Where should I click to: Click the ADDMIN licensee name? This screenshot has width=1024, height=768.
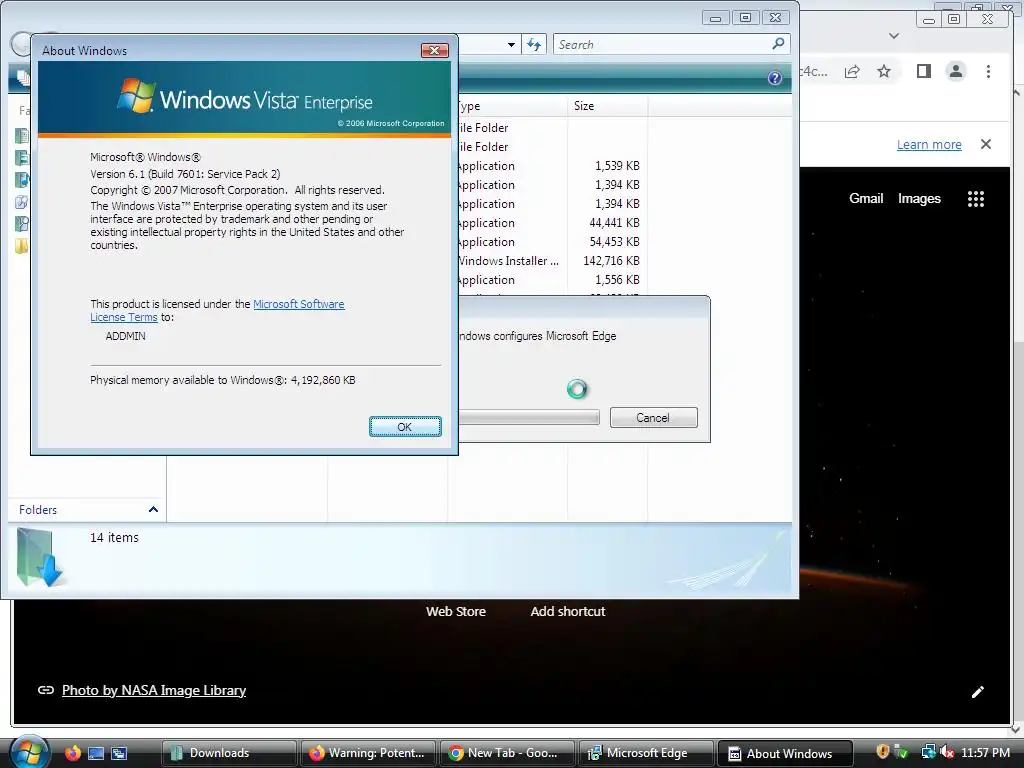[125, 336]
